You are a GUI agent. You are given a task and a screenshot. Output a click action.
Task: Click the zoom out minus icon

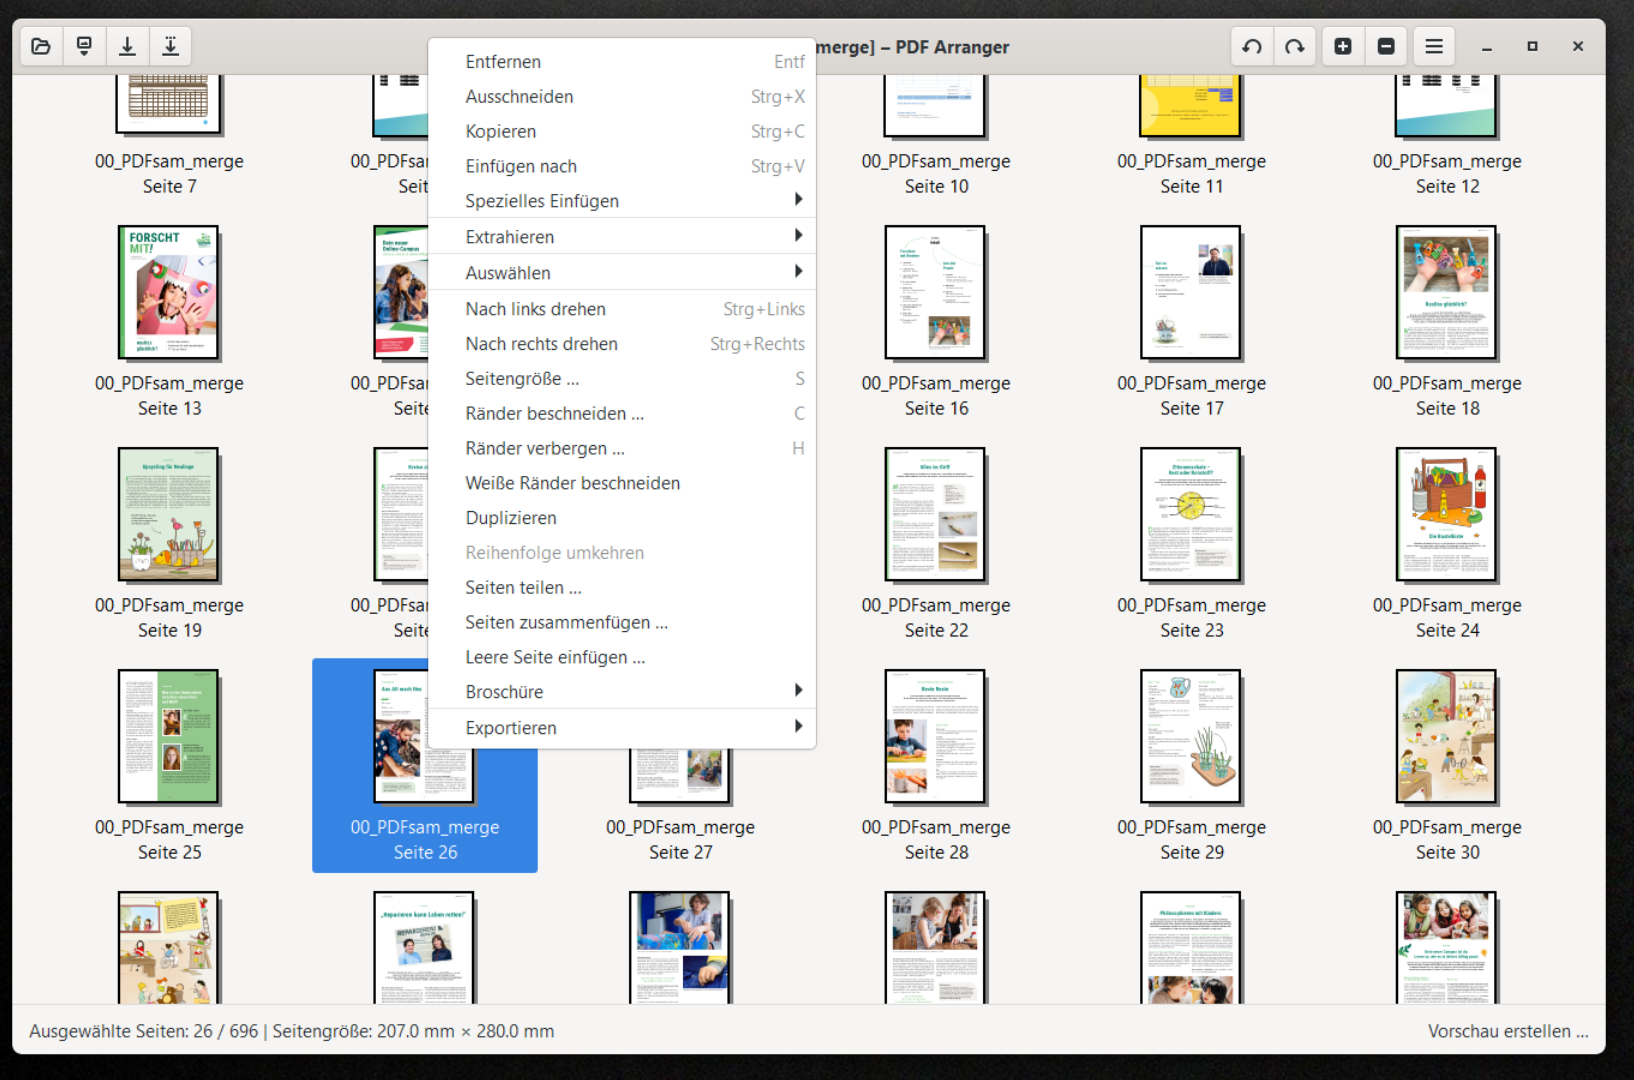tap(1386, 46)
